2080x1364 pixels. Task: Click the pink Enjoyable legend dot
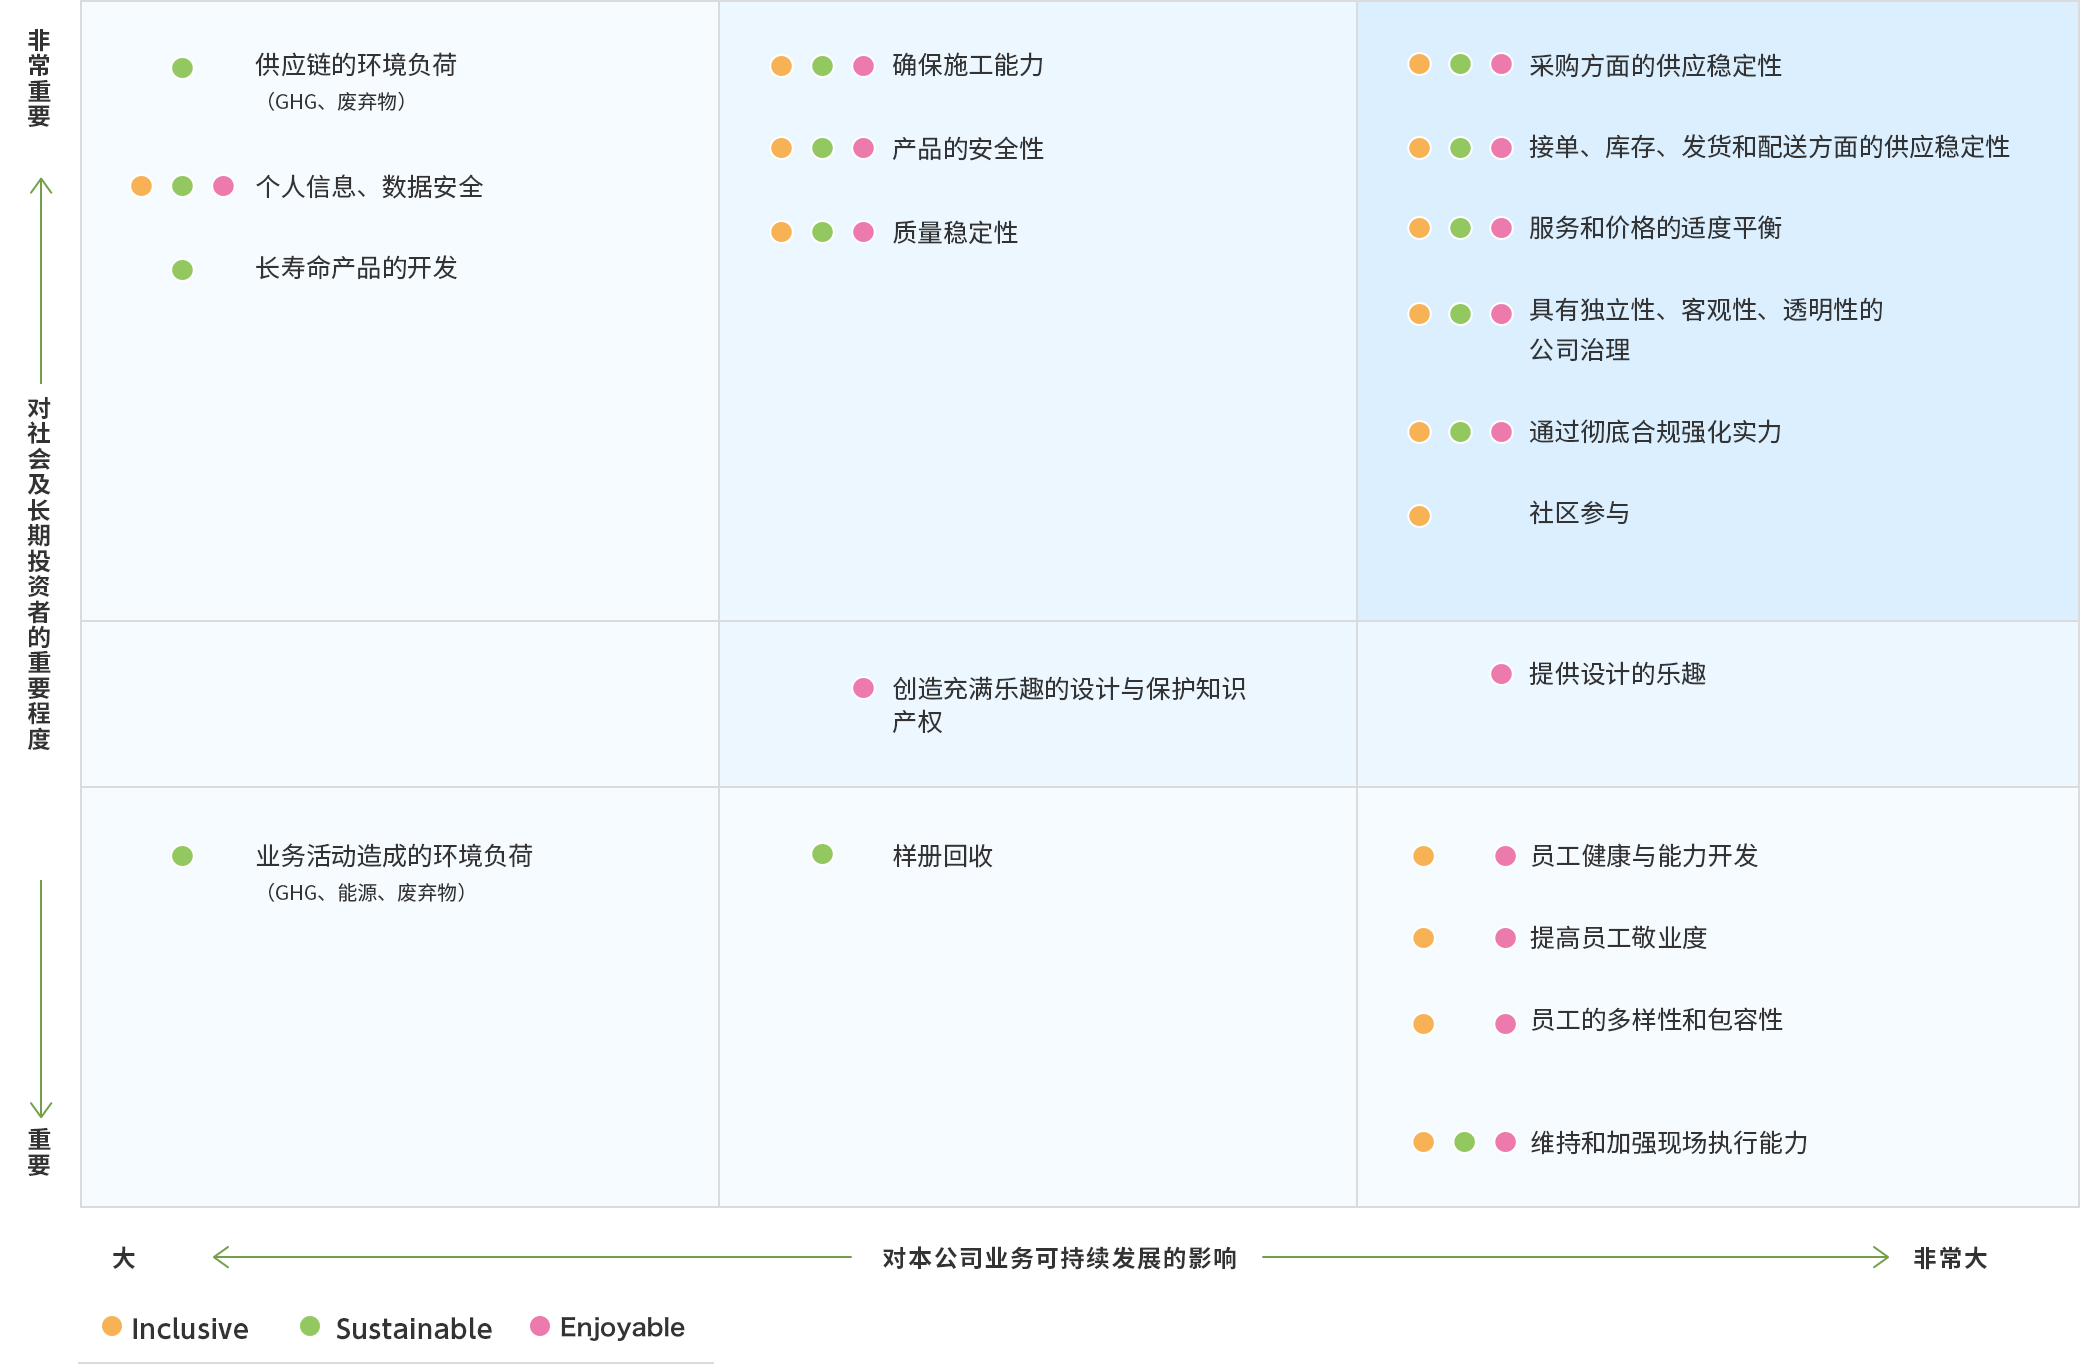click(540, 1326)
